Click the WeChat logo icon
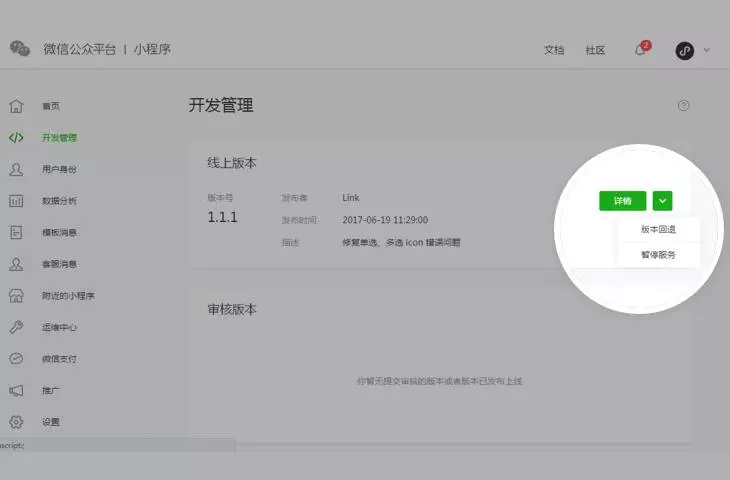This screenshot has height=480, width=730. [x=20, y=48]
